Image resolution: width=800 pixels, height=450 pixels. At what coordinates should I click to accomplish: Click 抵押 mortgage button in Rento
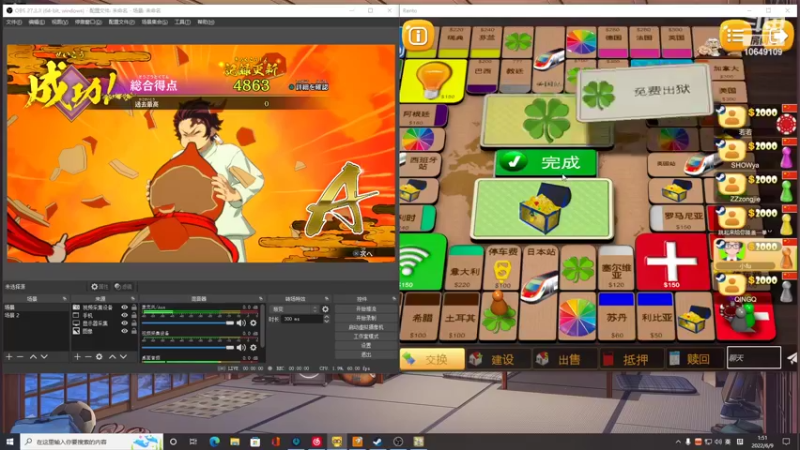[x=631, y=359]
